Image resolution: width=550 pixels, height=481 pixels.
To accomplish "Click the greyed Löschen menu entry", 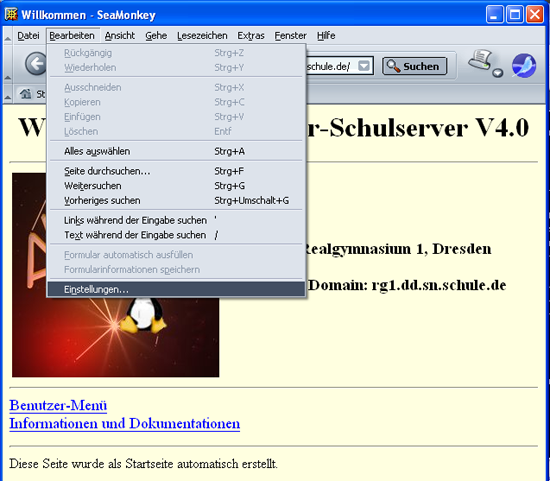I will point(176,132).
